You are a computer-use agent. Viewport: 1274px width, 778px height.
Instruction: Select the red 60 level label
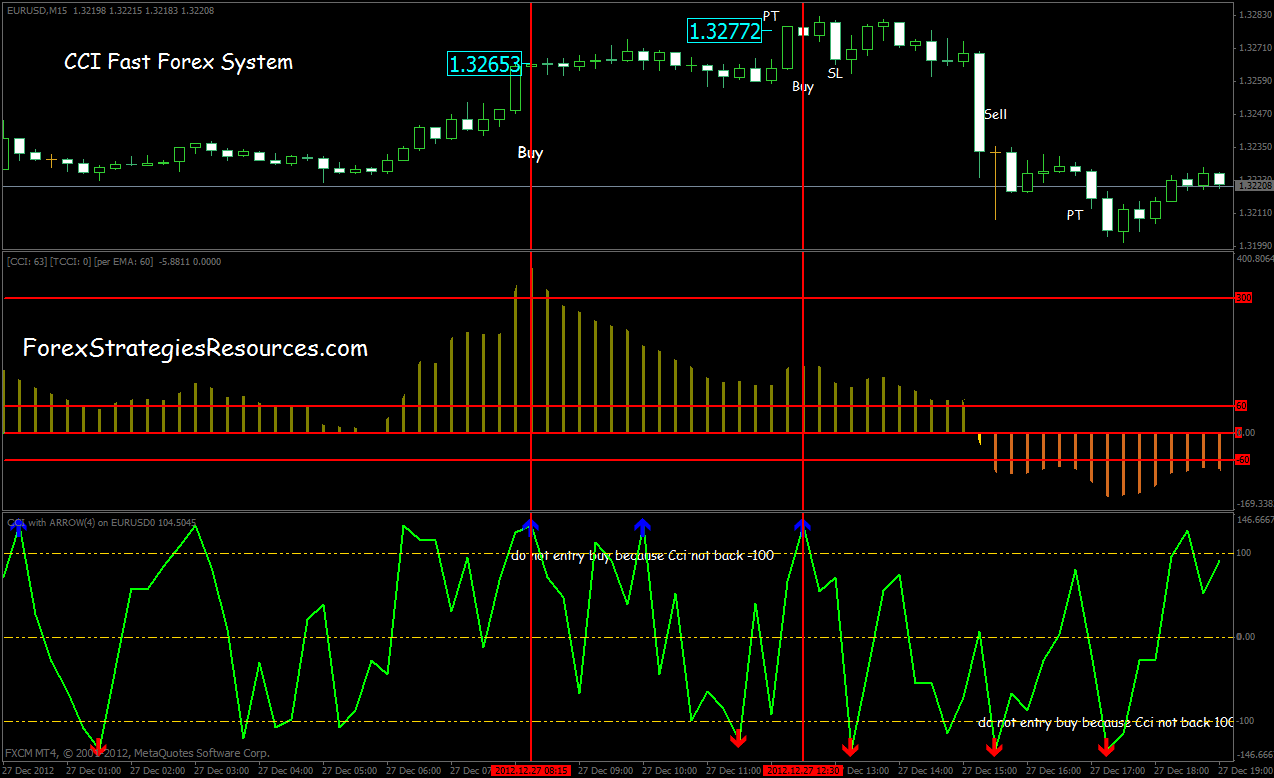click(1242, 406)
